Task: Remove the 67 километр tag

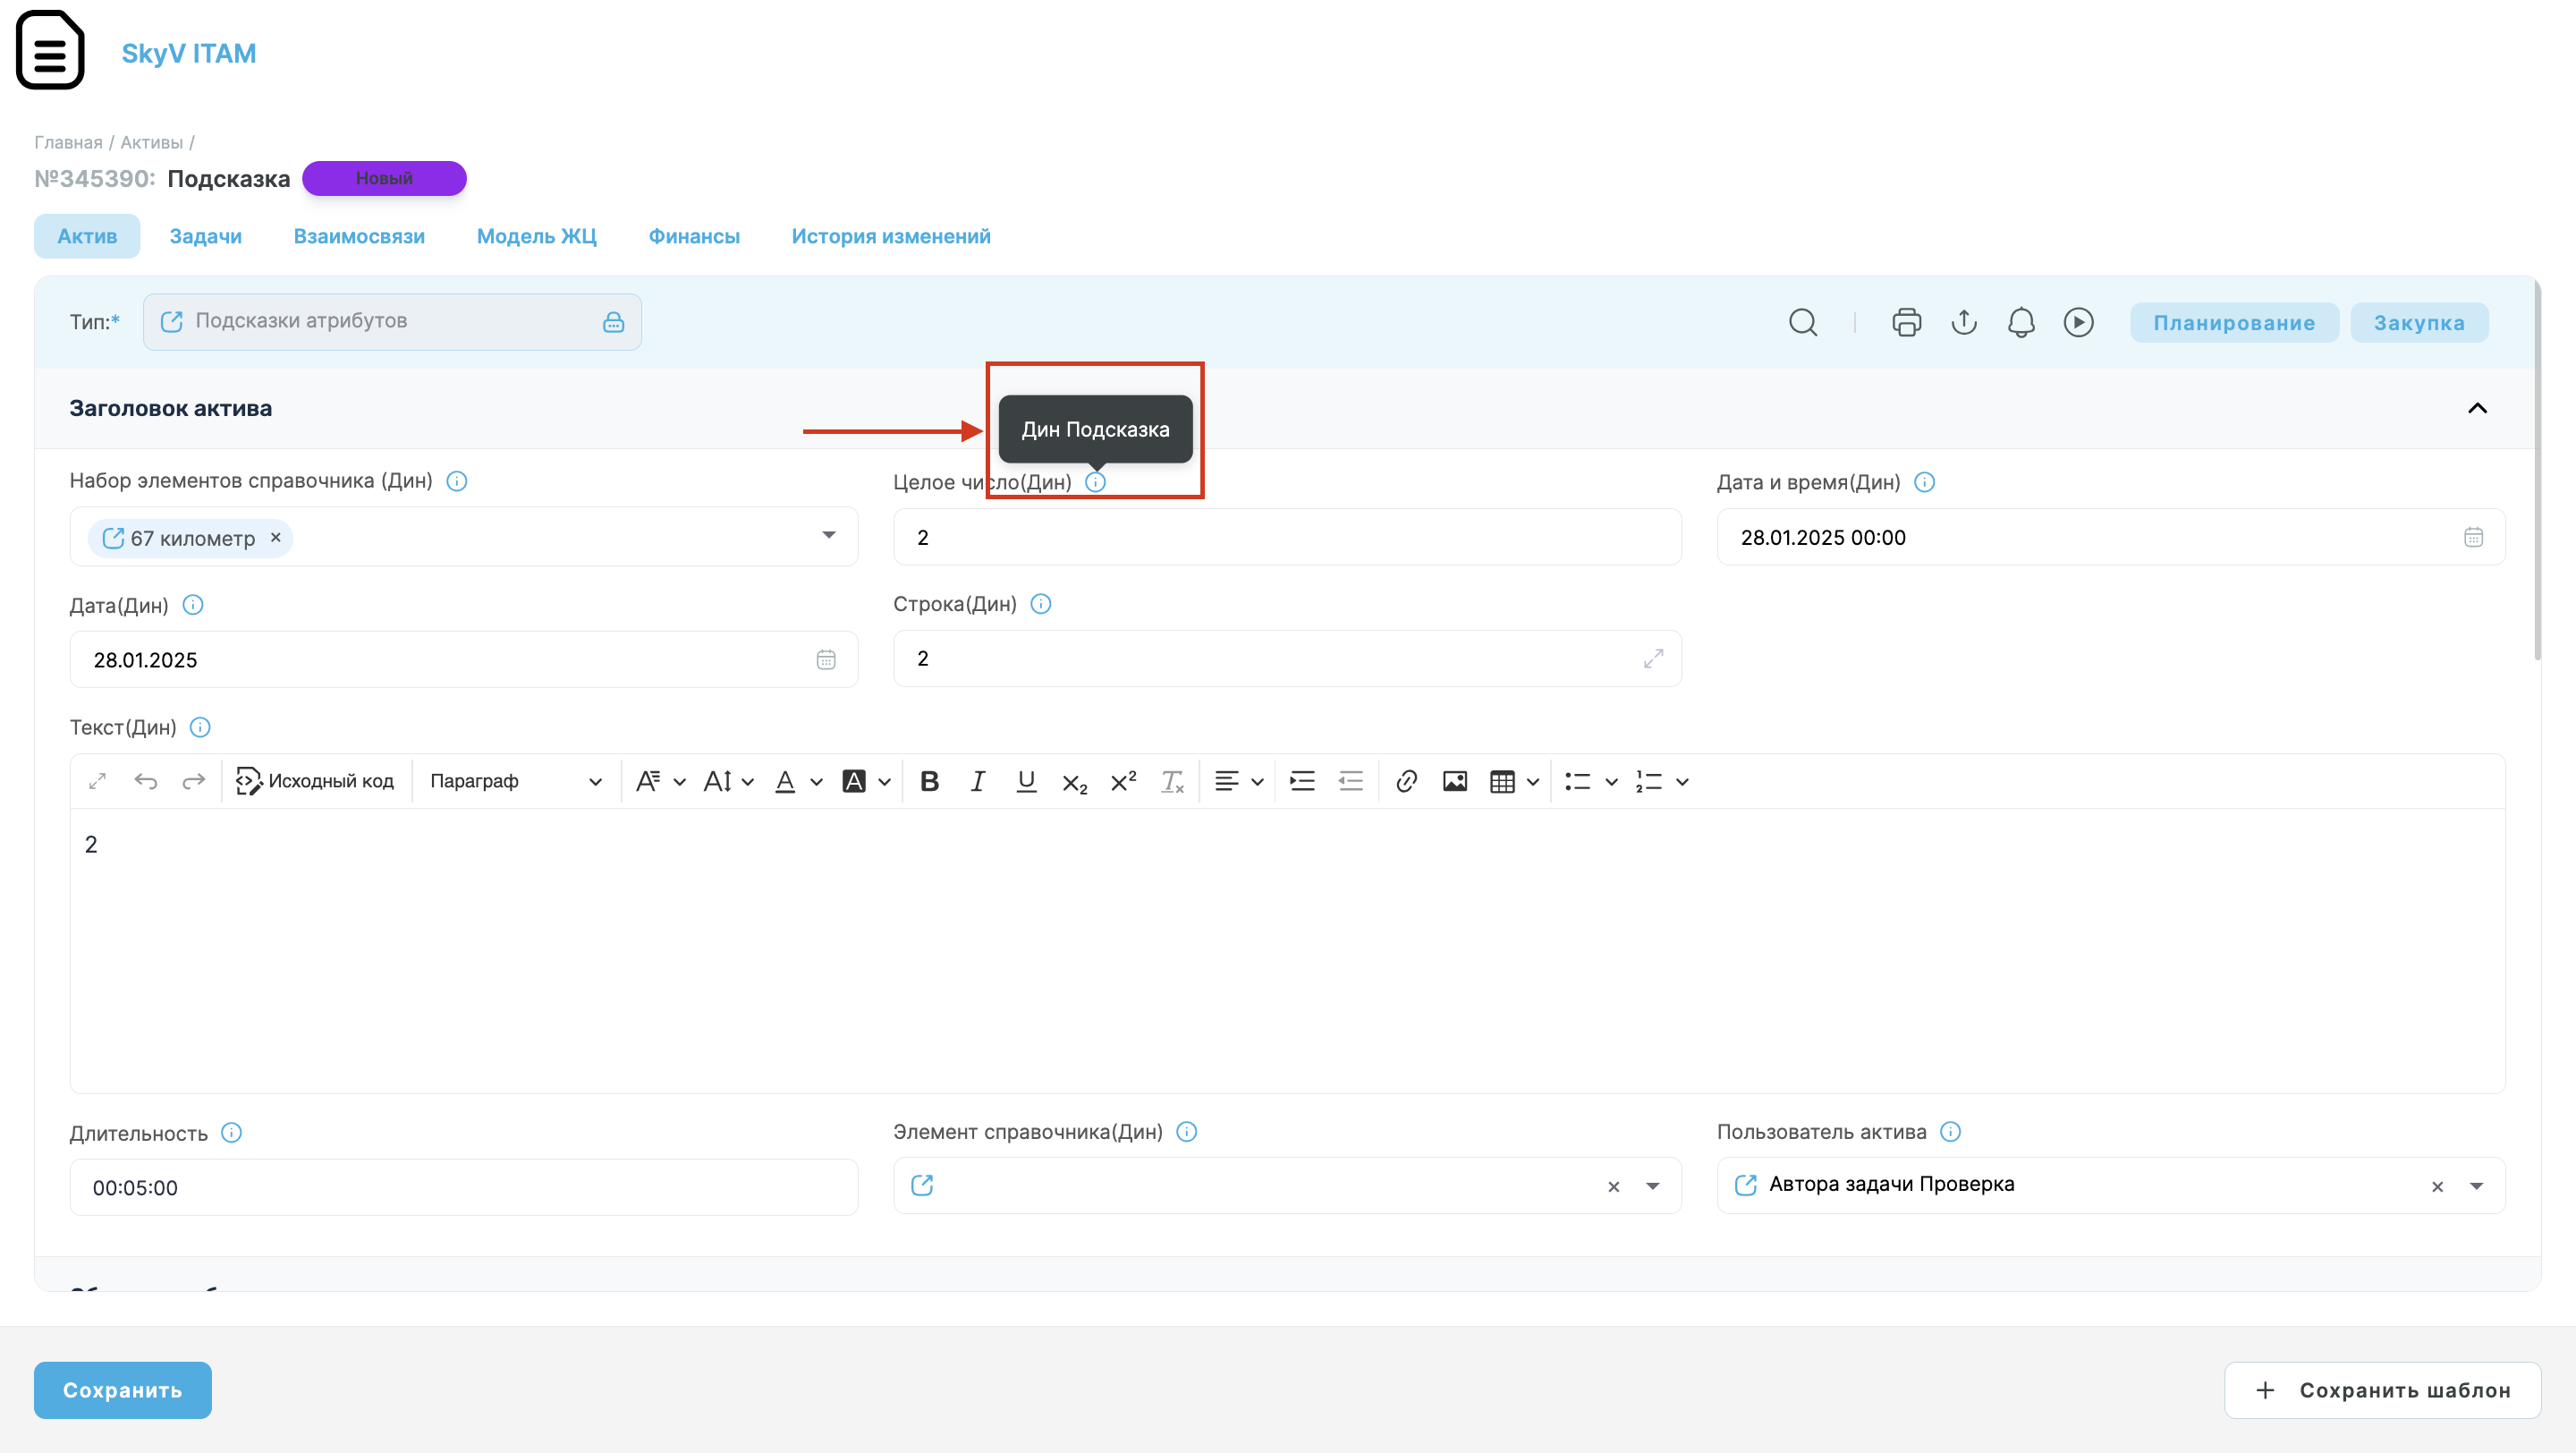Action: pos(276,537)
